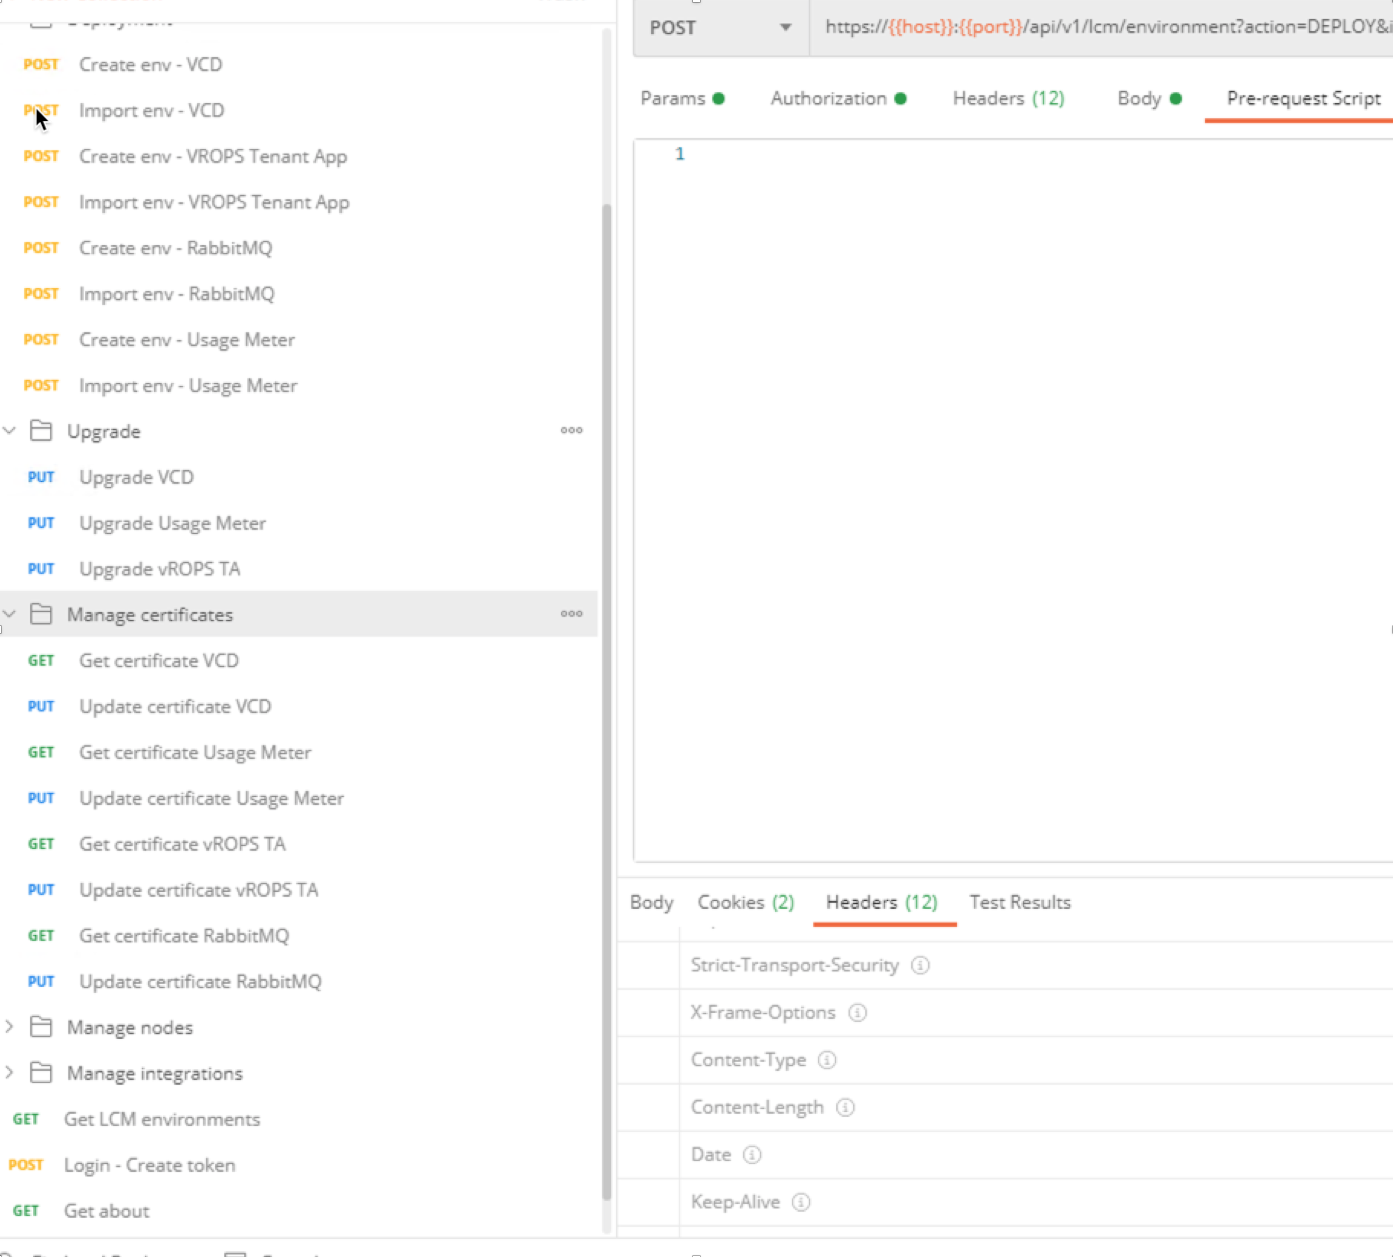1393x1257 pixels.
Task: Click info icon next to Date header
Action: point(752,1155)
